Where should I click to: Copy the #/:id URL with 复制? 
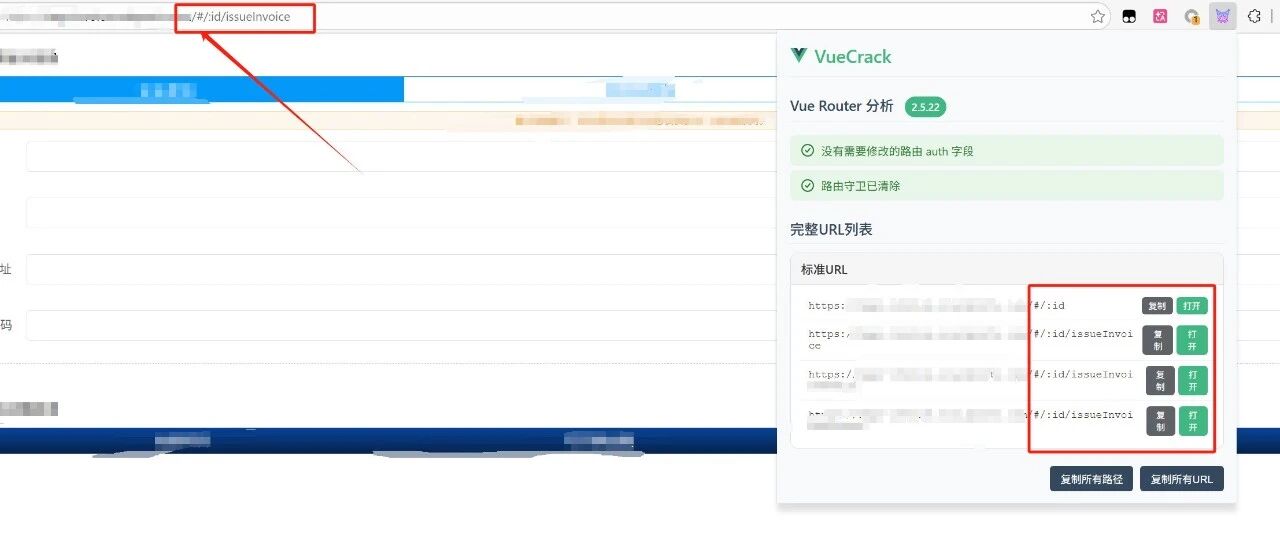1157,306
